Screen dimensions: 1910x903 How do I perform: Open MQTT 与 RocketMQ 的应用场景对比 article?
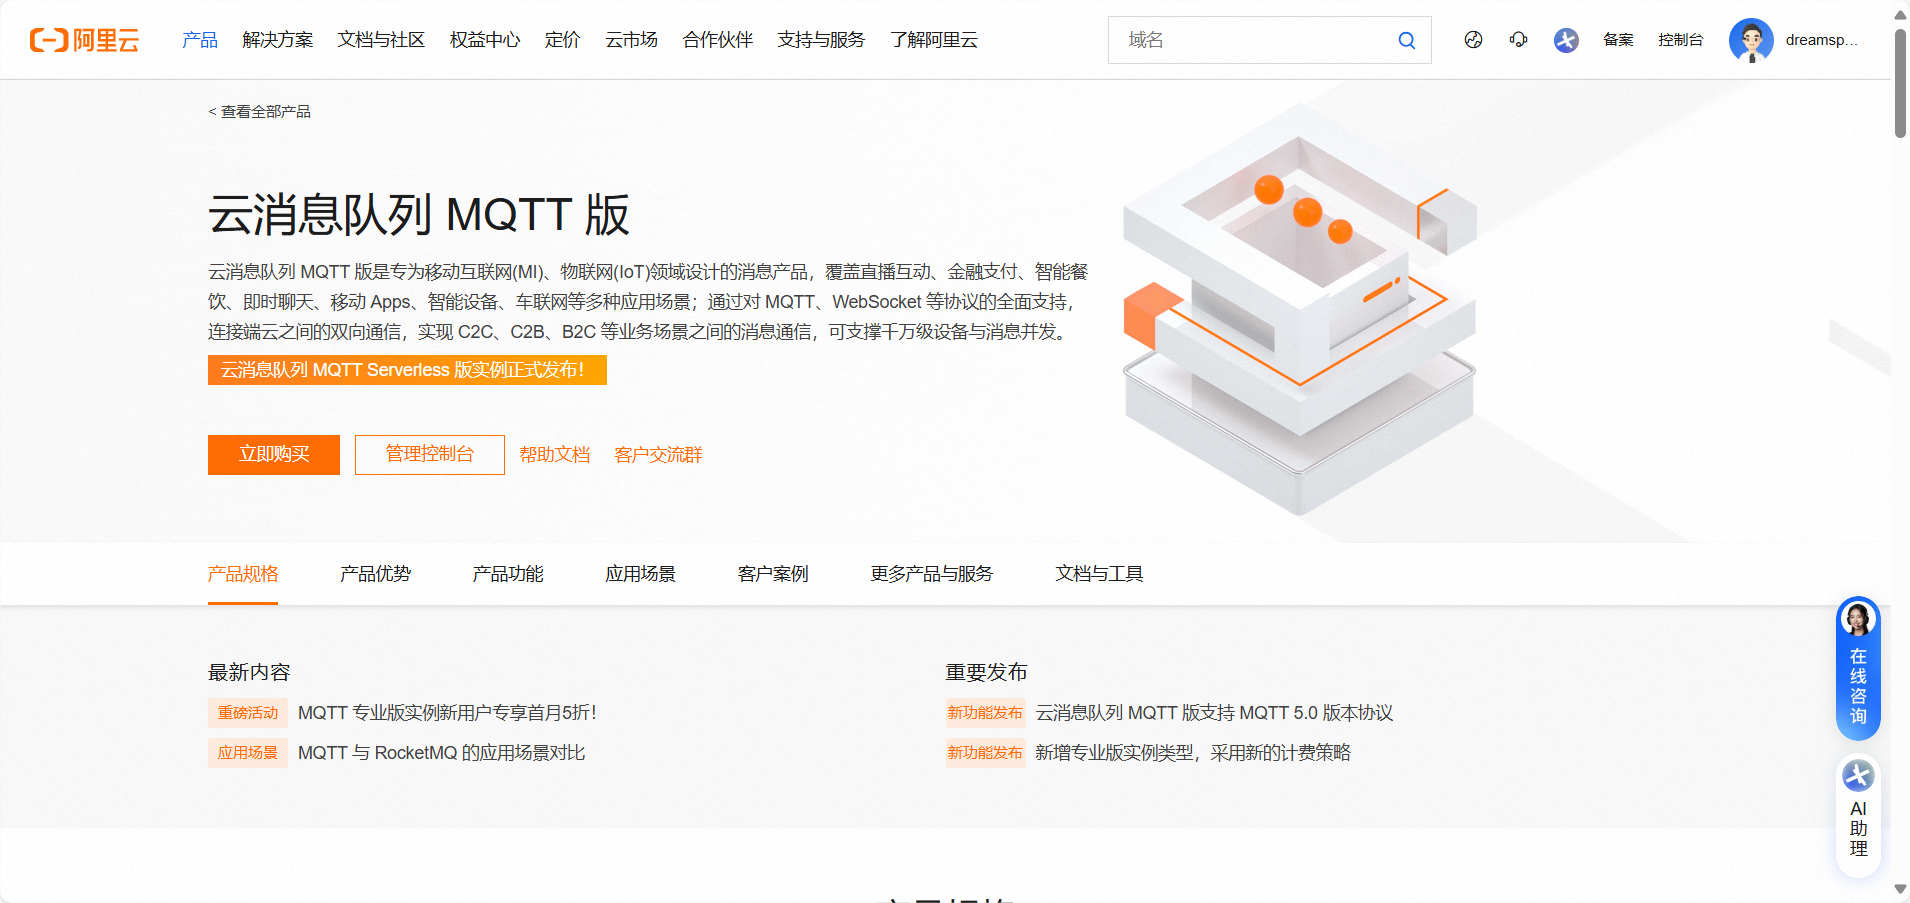tap(441, 753)
